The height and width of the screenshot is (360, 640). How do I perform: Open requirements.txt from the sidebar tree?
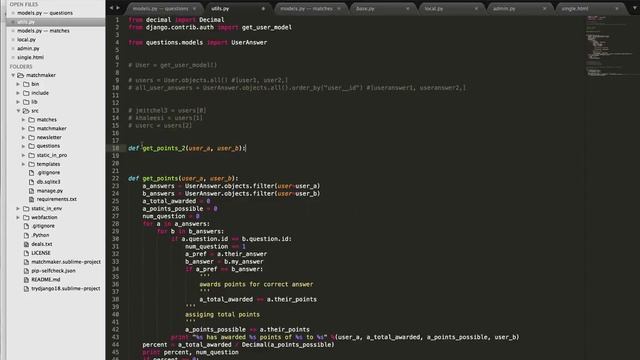[x=57, y=200]
